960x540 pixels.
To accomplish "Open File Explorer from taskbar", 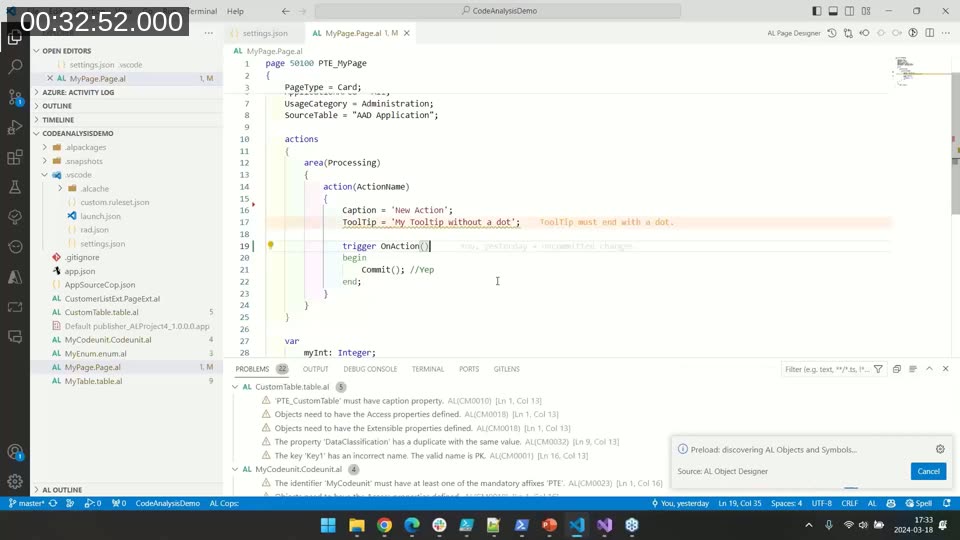I will coord(357,525).
